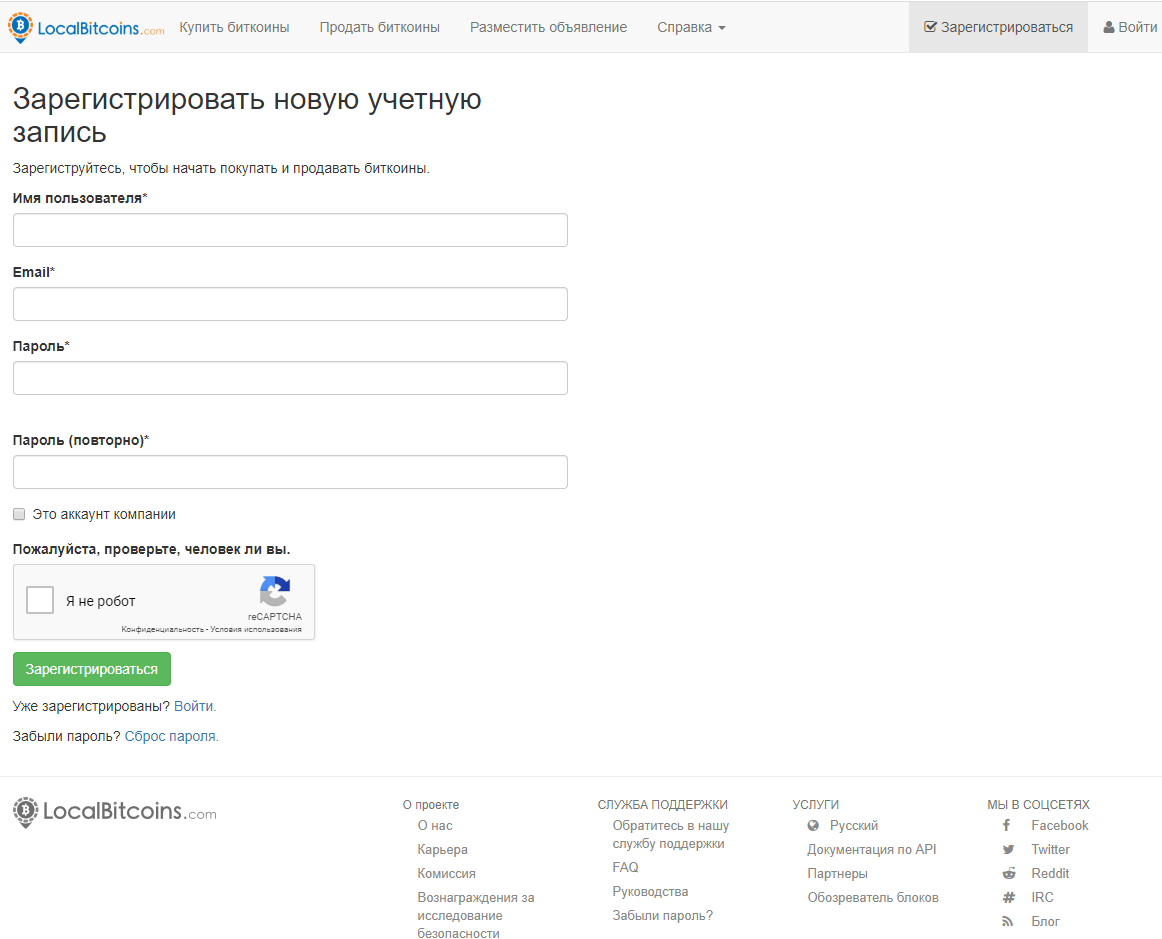This screenshot has width=1162, height=939.
Task: Focus the 'Имя пользователя' input field
Action: [290, 230]
